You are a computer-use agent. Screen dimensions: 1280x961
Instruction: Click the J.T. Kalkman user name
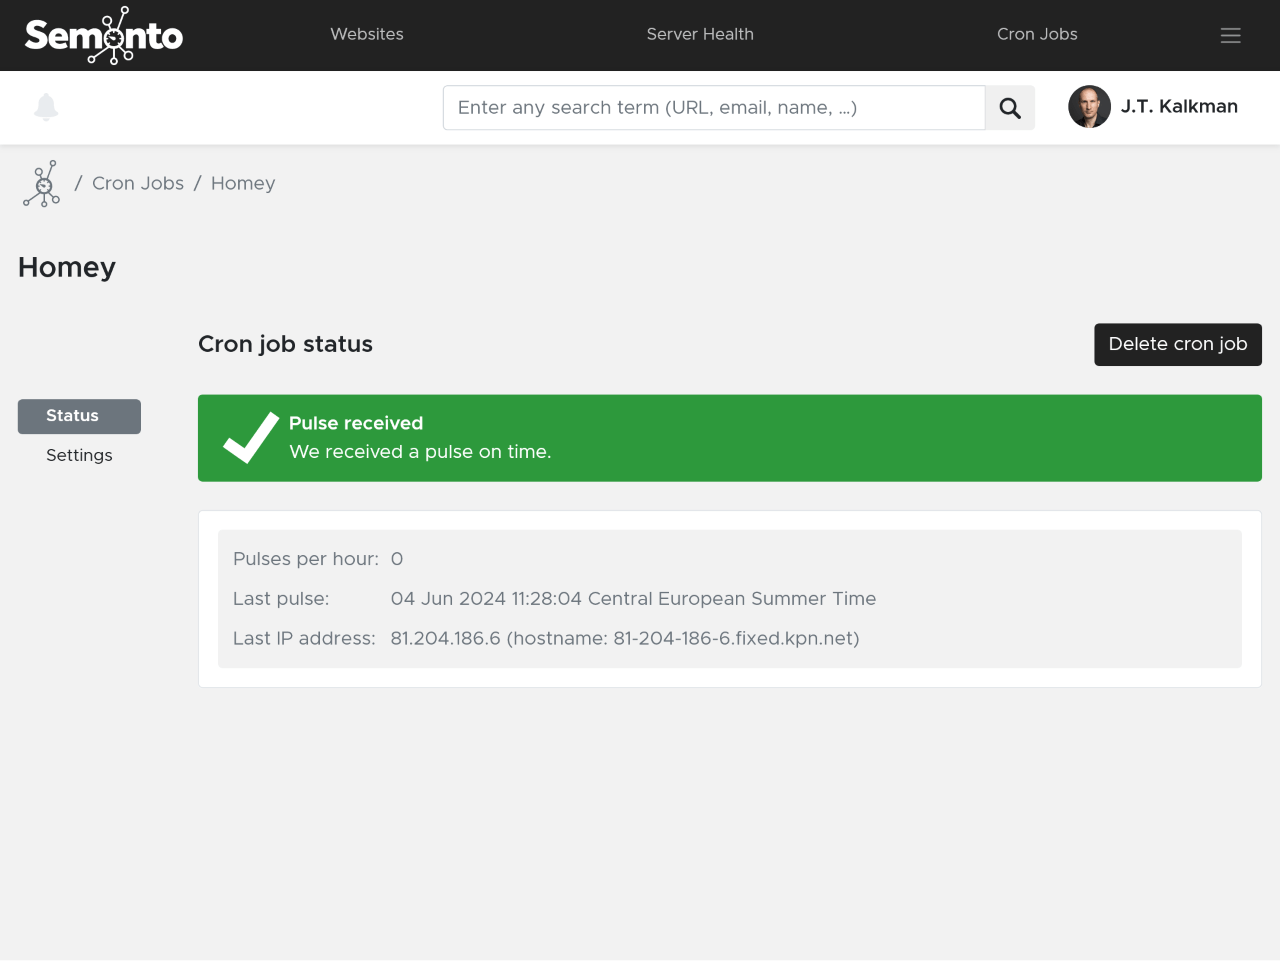pyautogui.click(x=1179, y=107)
